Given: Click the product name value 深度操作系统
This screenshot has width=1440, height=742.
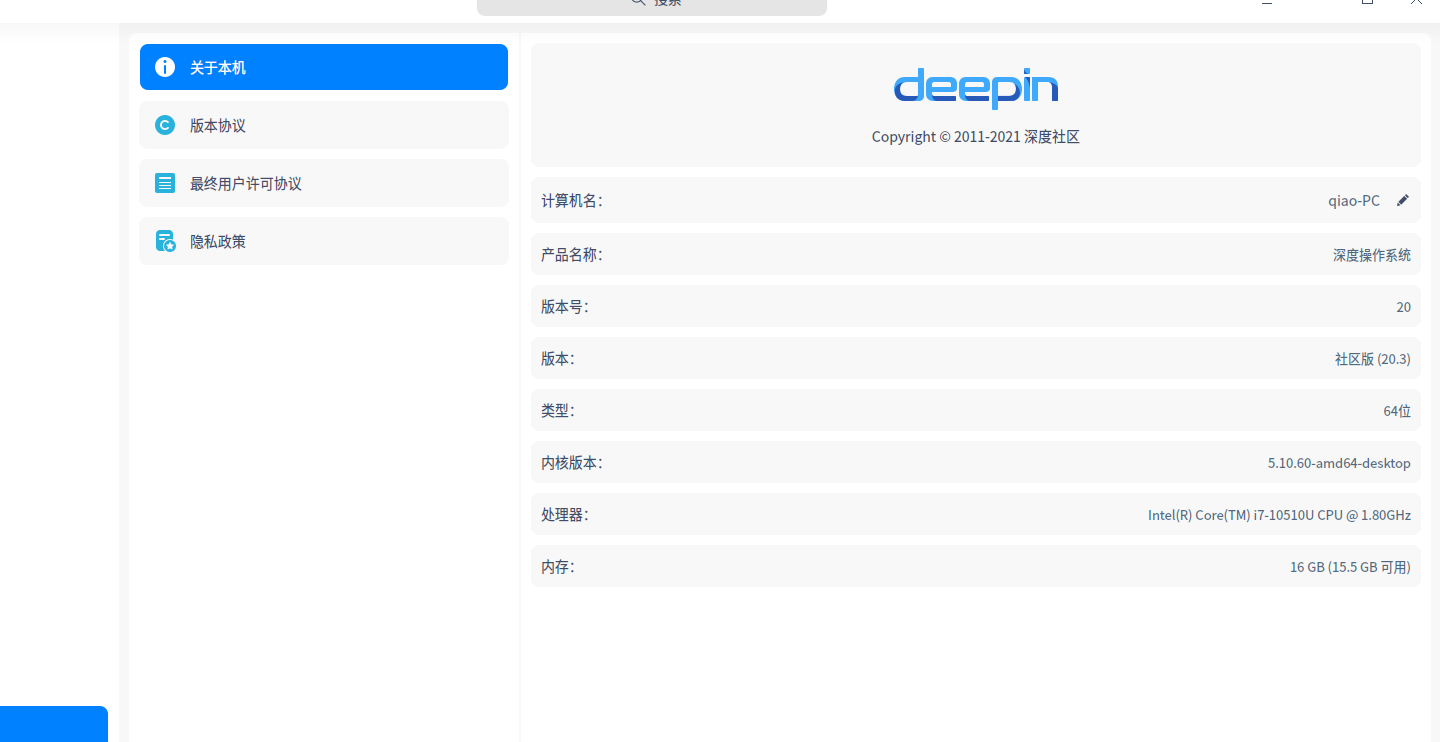Looking at the screenshot, I should click(x=1372, y=255).
